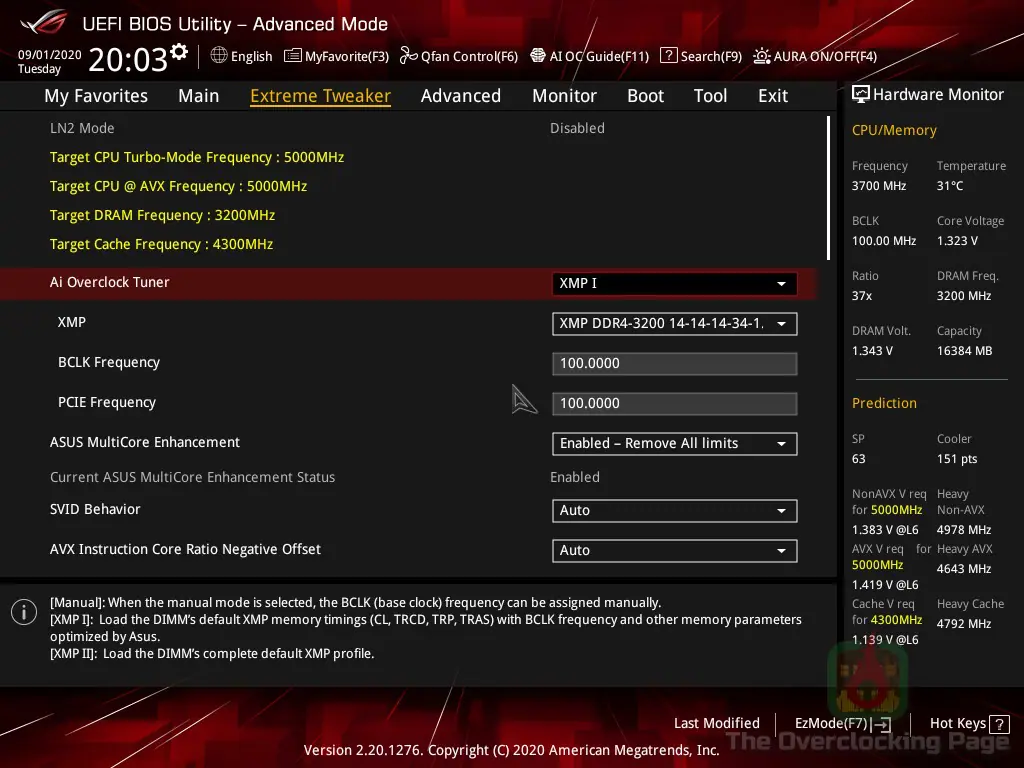Click the Last Modified button
Screen dimensions: 1024x768
click(716, 723)
